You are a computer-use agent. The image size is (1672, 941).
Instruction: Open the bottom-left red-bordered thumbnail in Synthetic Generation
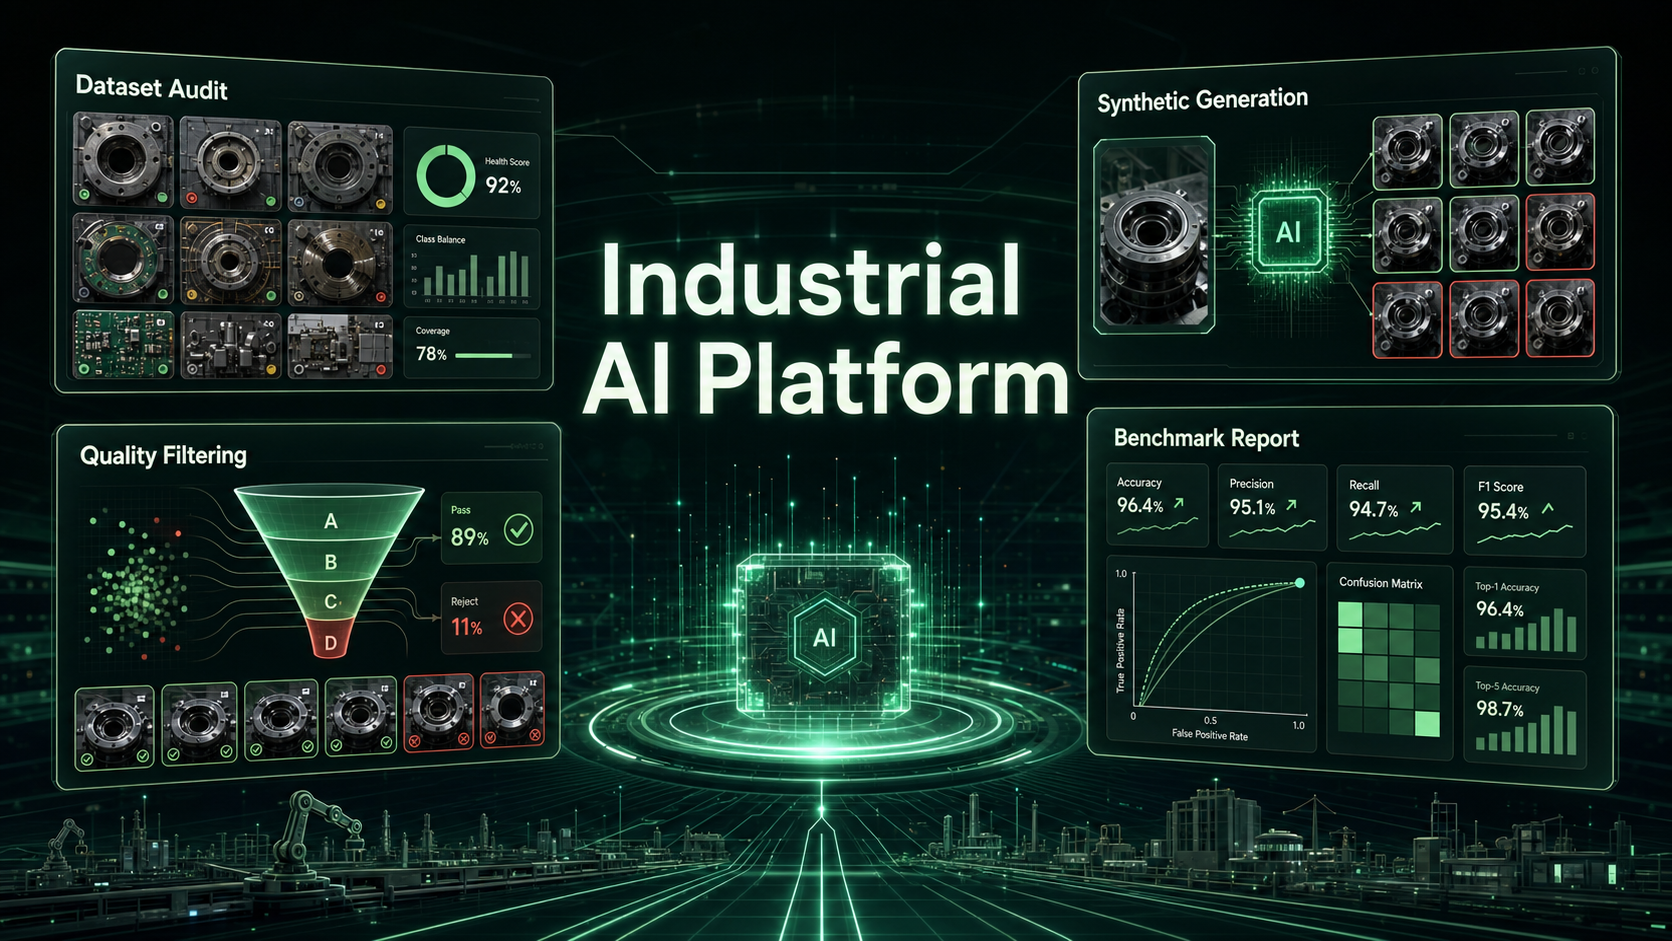click(x=1407, y=320)
